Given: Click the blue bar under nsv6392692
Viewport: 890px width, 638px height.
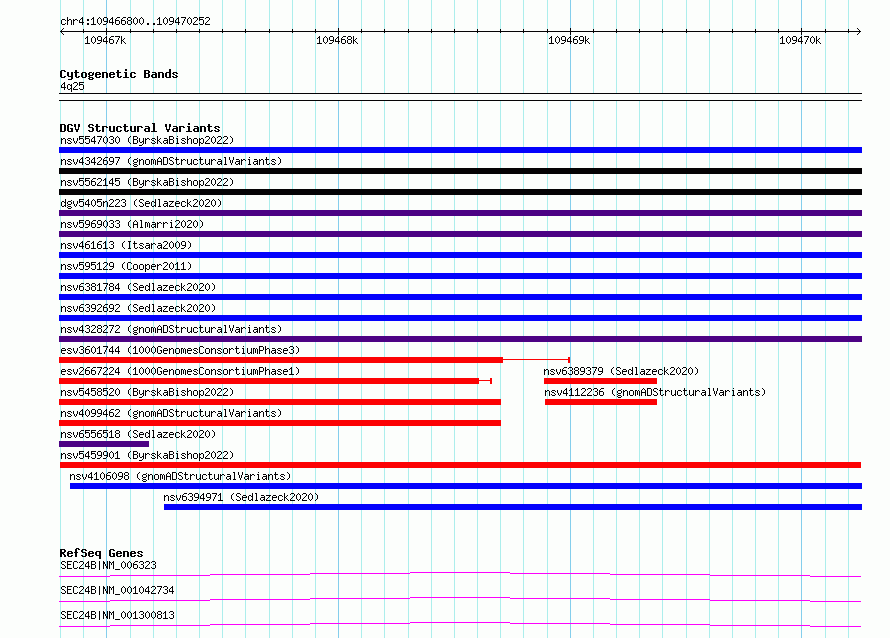Looking at the screenshot, I should tap(460, 318).
